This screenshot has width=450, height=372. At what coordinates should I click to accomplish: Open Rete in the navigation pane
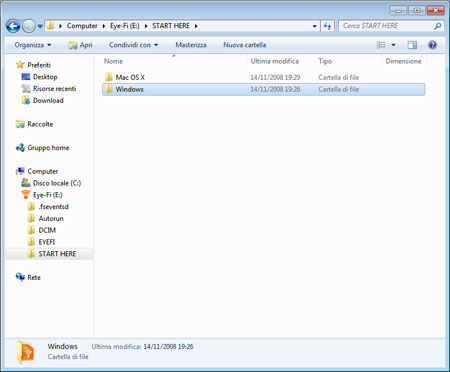(34, 277)
